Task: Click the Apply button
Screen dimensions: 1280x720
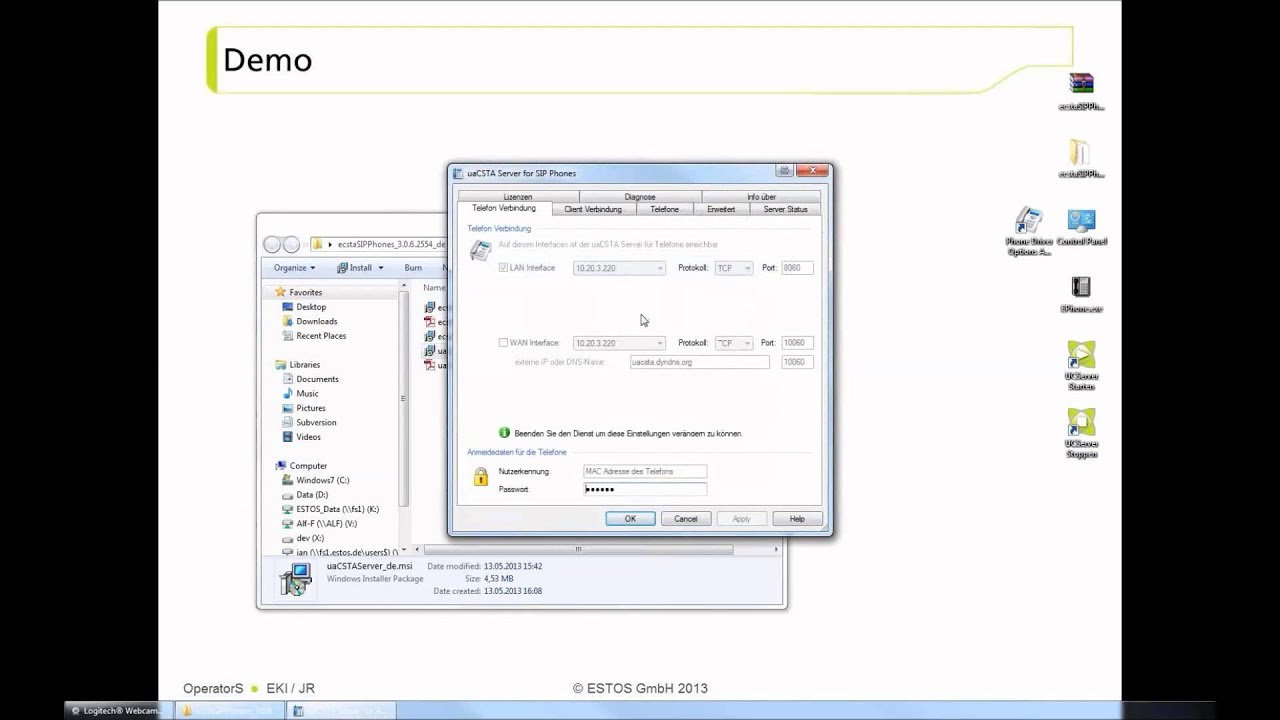Action: [x=741, y=519]
